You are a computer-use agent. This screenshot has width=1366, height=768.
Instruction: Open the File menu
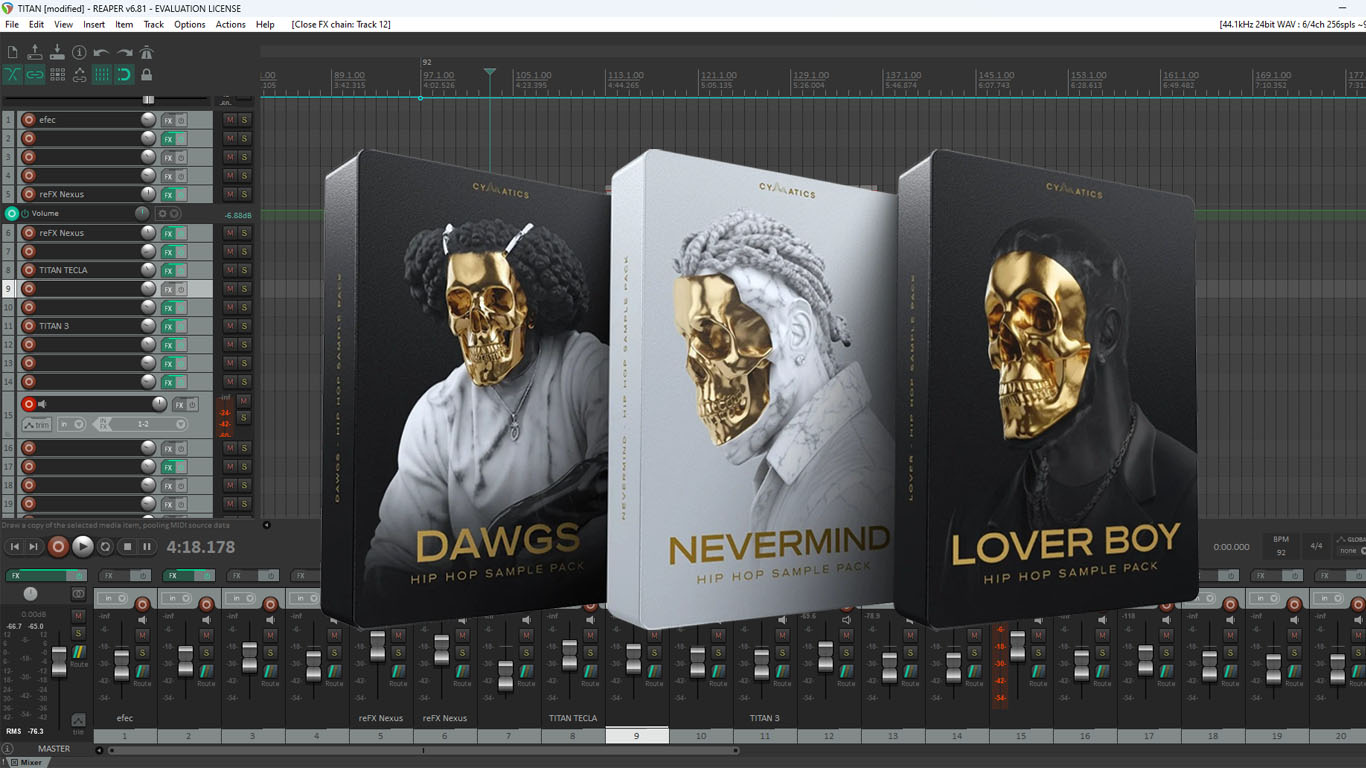[x=12, y=24]
